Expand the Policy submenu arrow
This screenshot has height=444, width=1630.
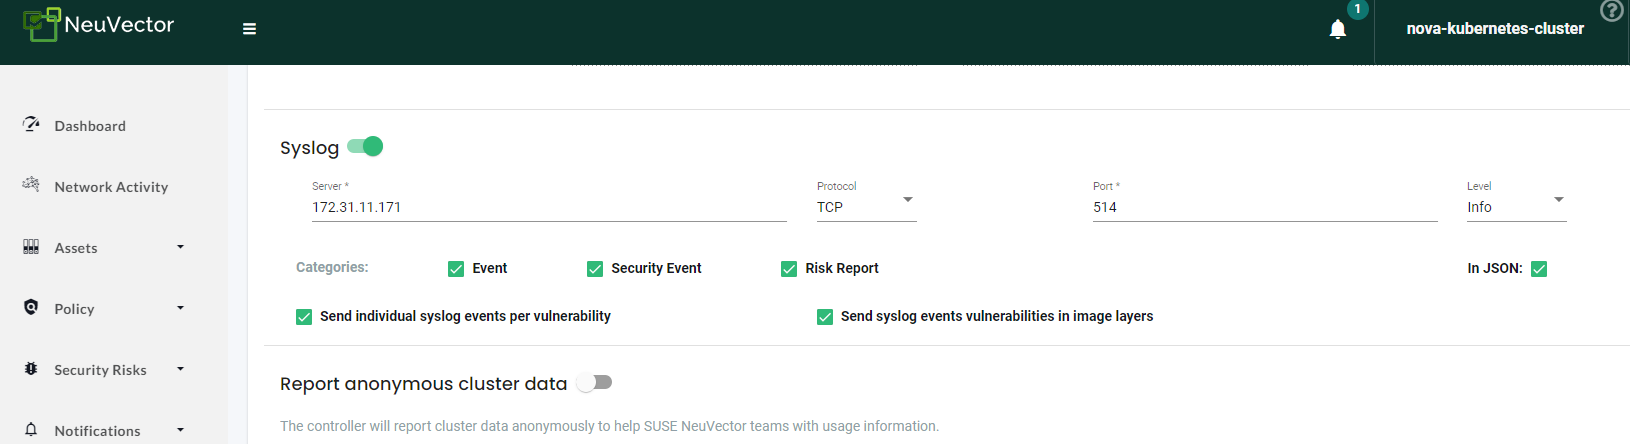(181, 308)
